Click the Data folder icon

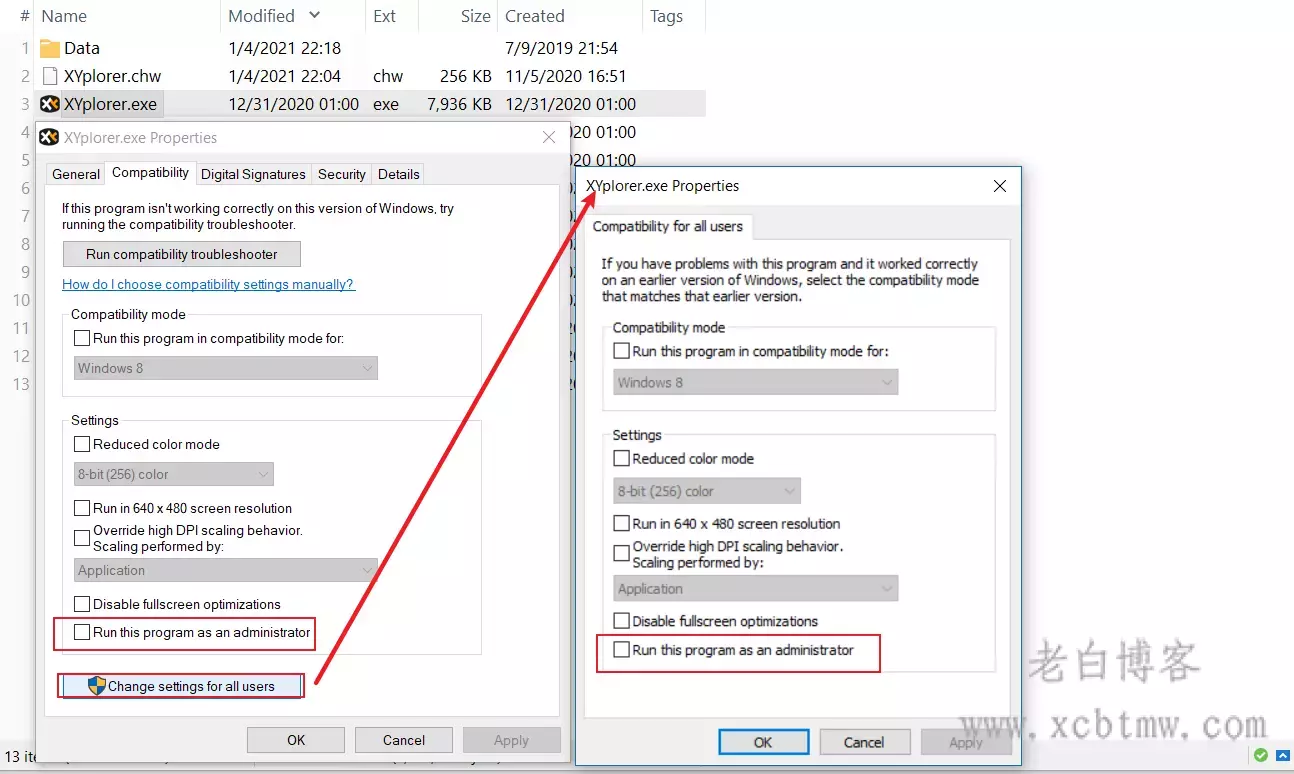point(50,48)
